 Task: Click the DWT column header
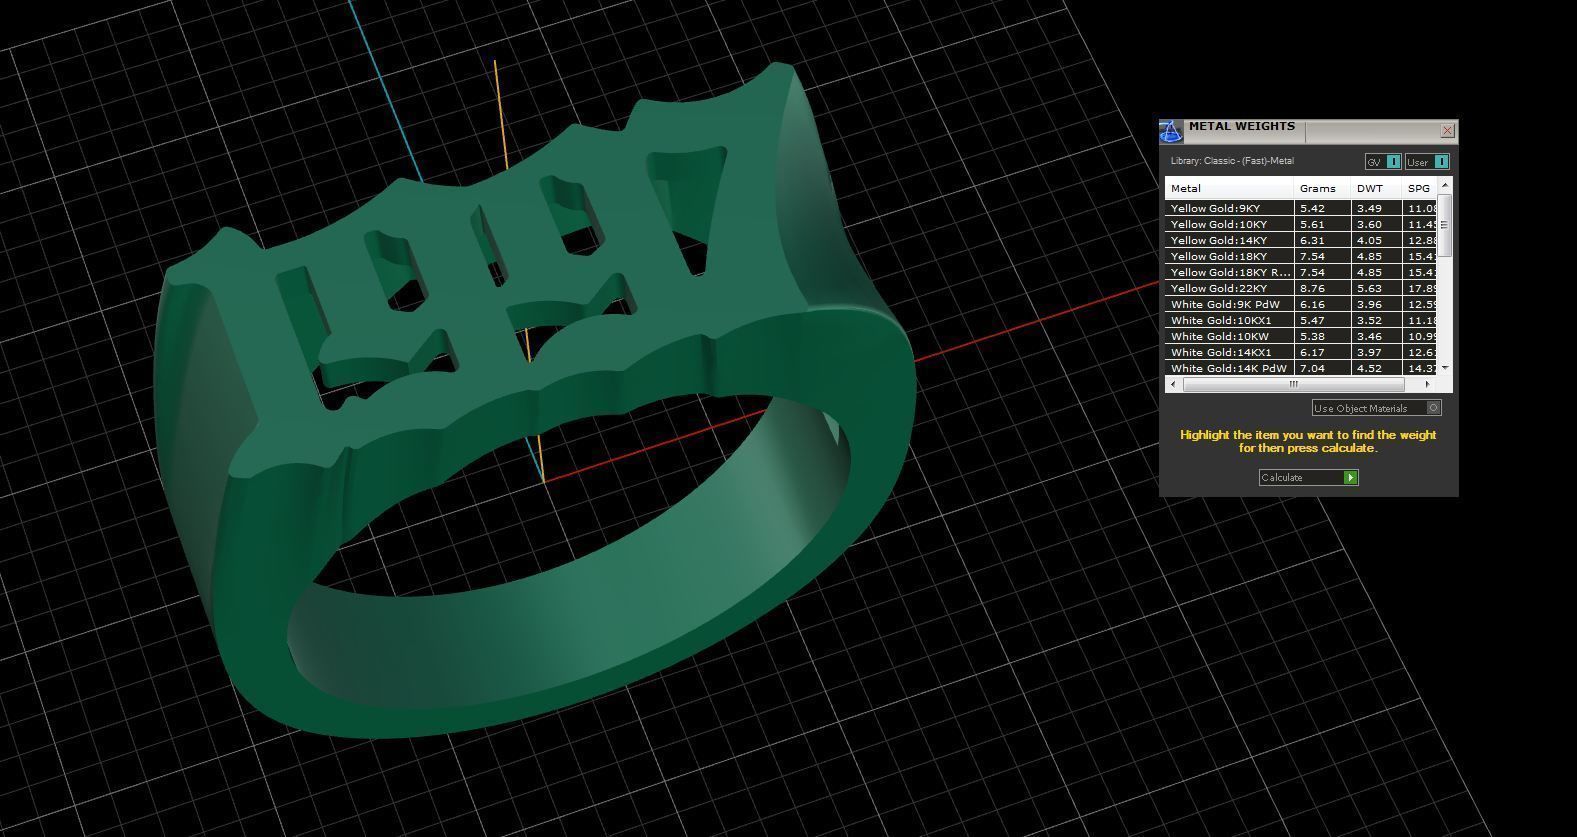[1376, 188]
